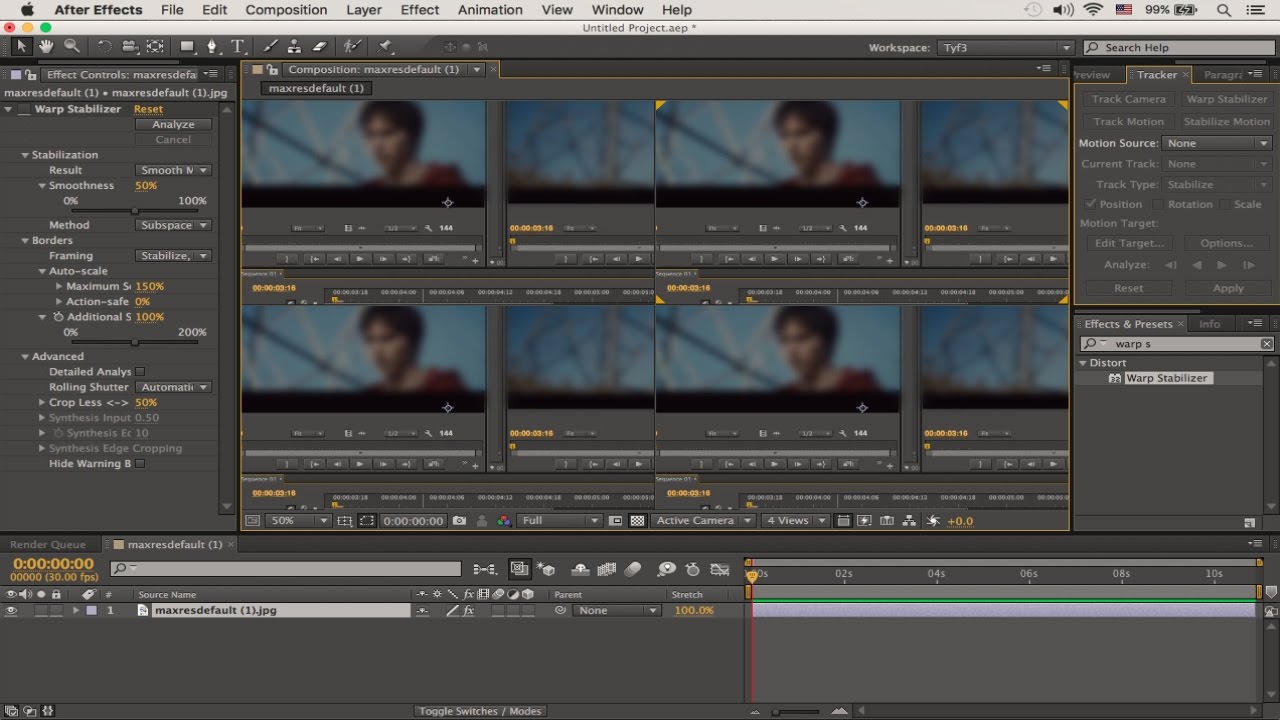
Task: Toggle Transparency Grid checkerboard button
Action: (637, 521)
